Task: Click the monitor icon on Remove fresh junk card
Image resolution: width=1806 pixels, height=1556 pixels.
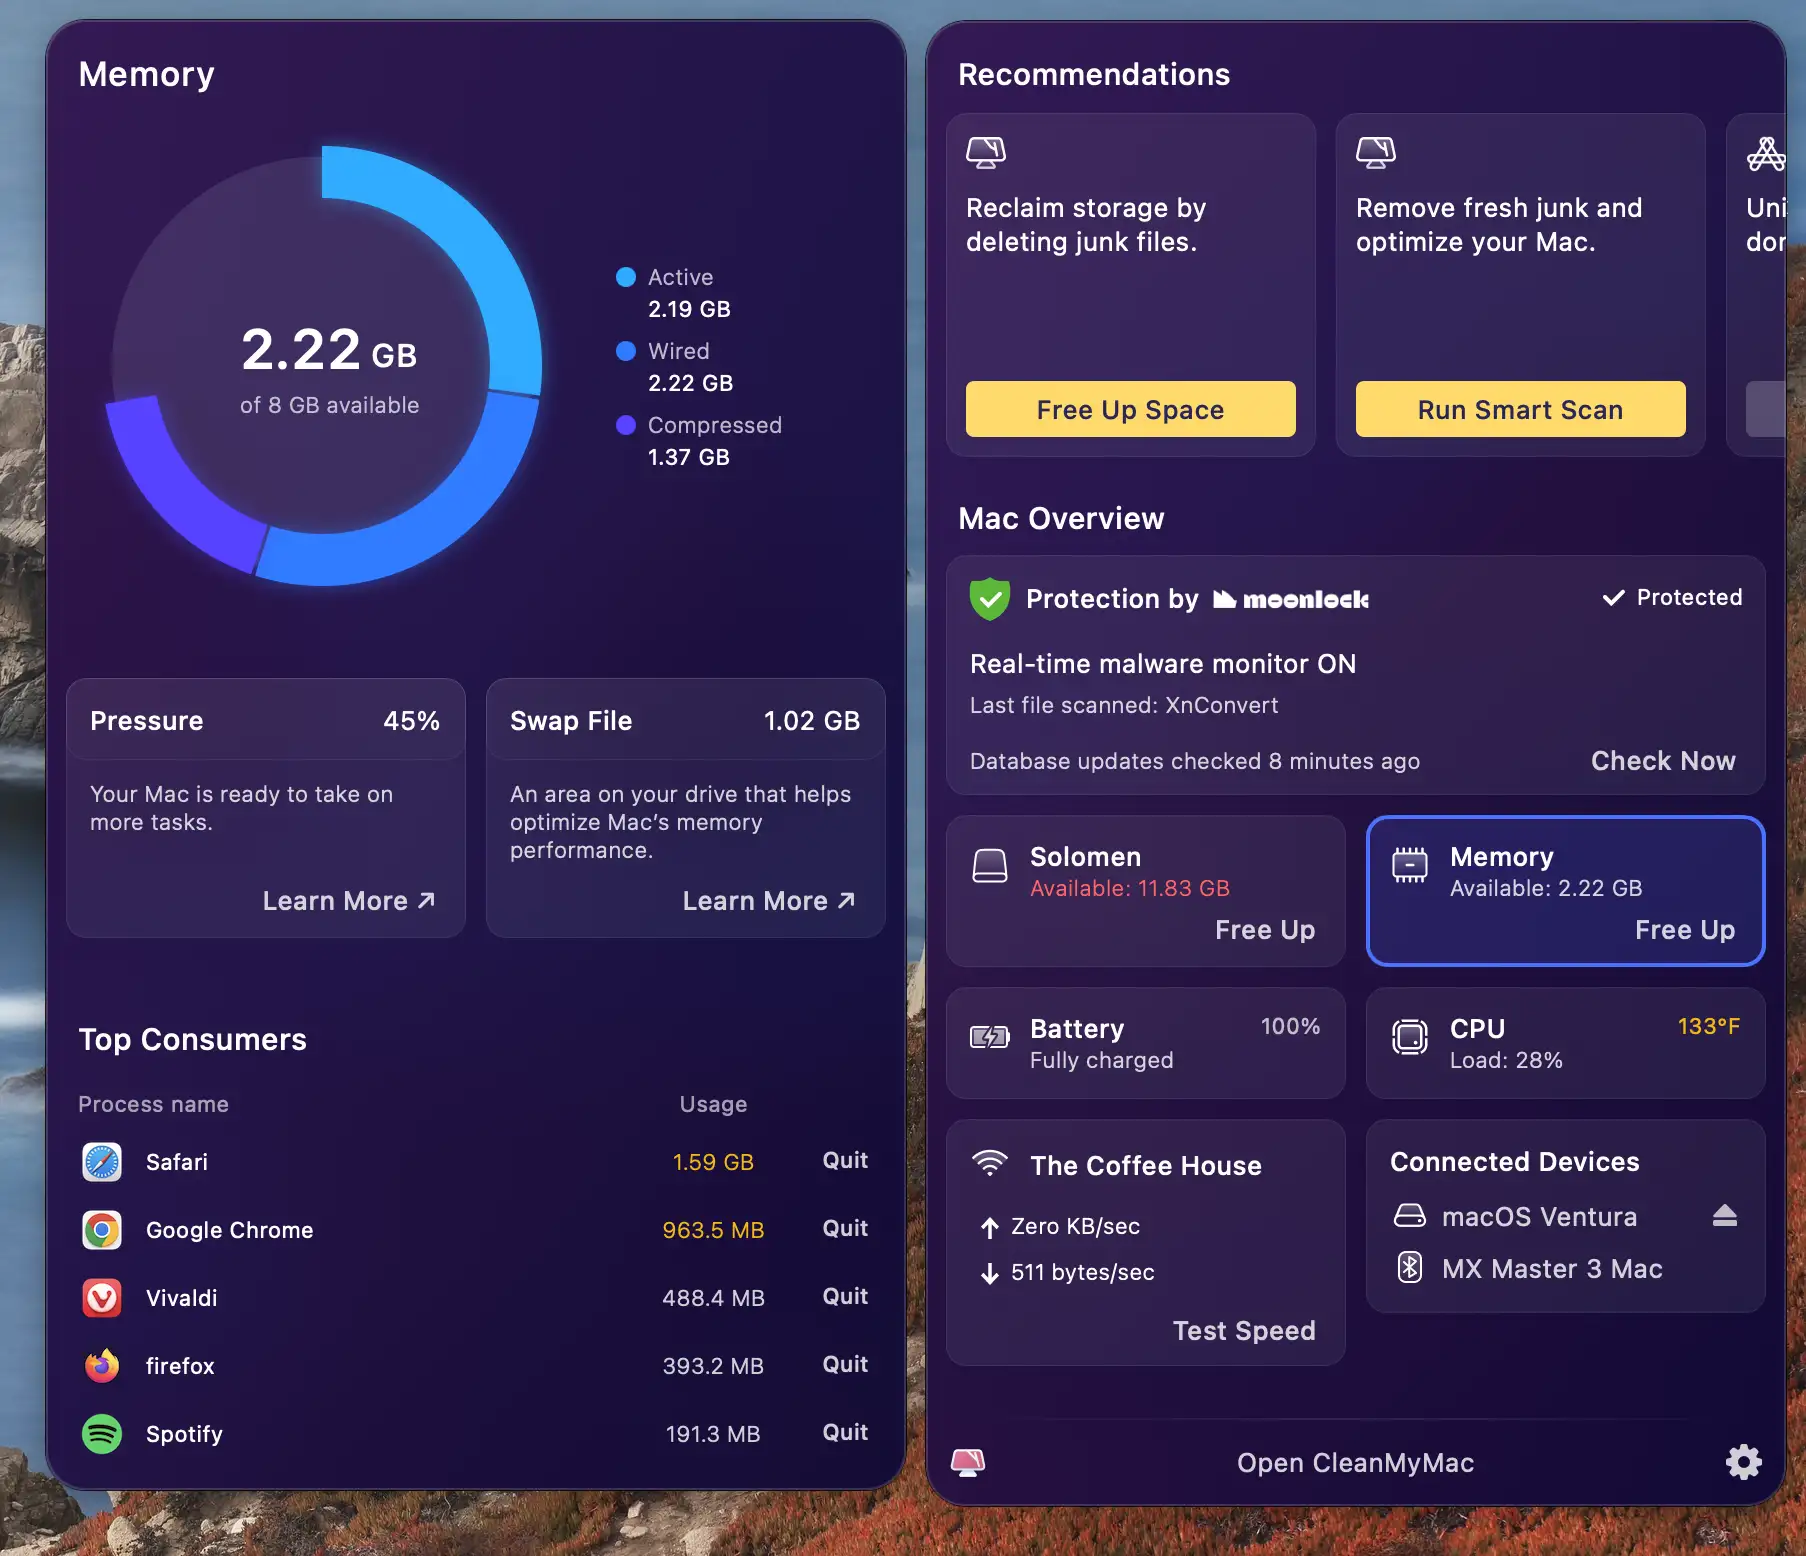Action: tap(1376, 153)
